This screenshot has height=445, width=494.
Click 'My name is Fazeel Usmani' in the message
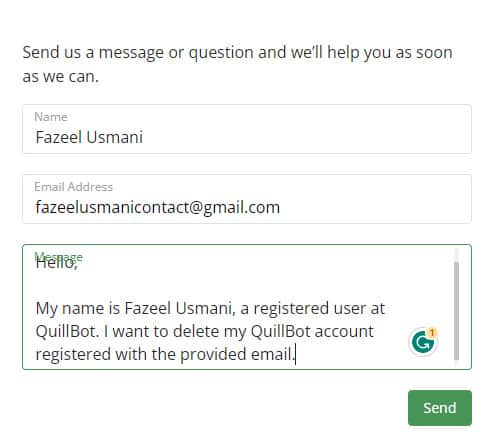click(x=135, y=308)
